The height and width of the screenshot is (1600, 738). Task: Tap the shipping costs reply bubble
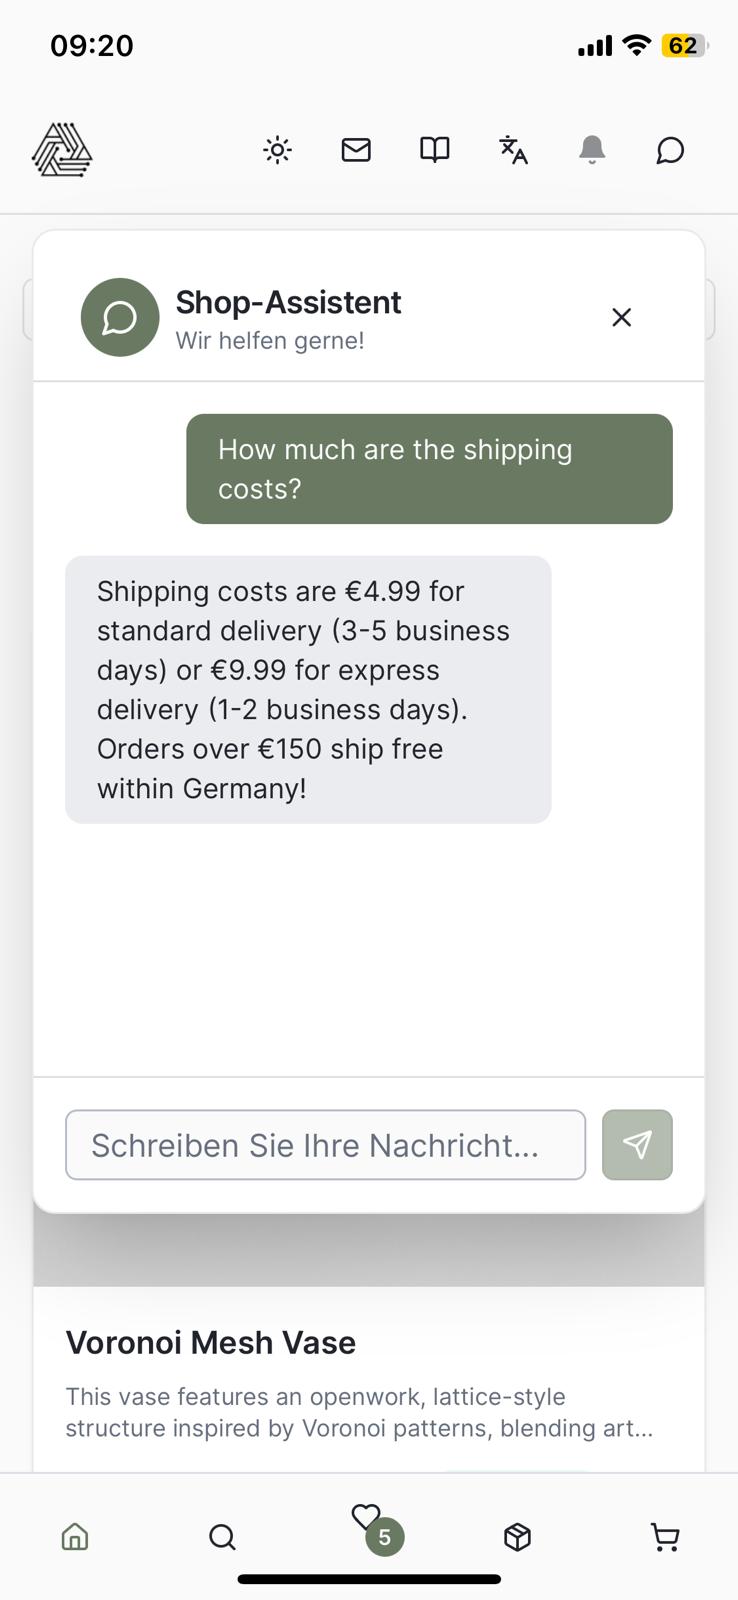coord(308,690)
